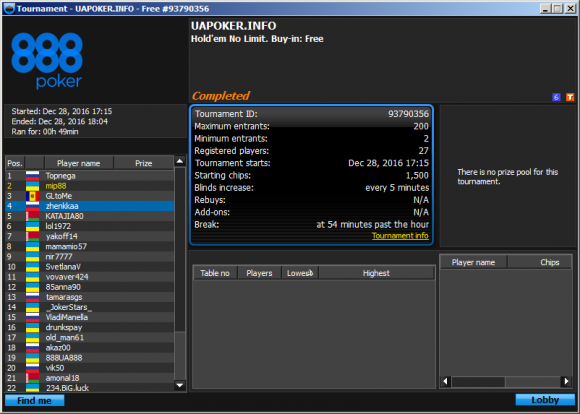Select player drunkspay
The height and width of the screenshot is (414, 580).
click(x=90, y=327)
